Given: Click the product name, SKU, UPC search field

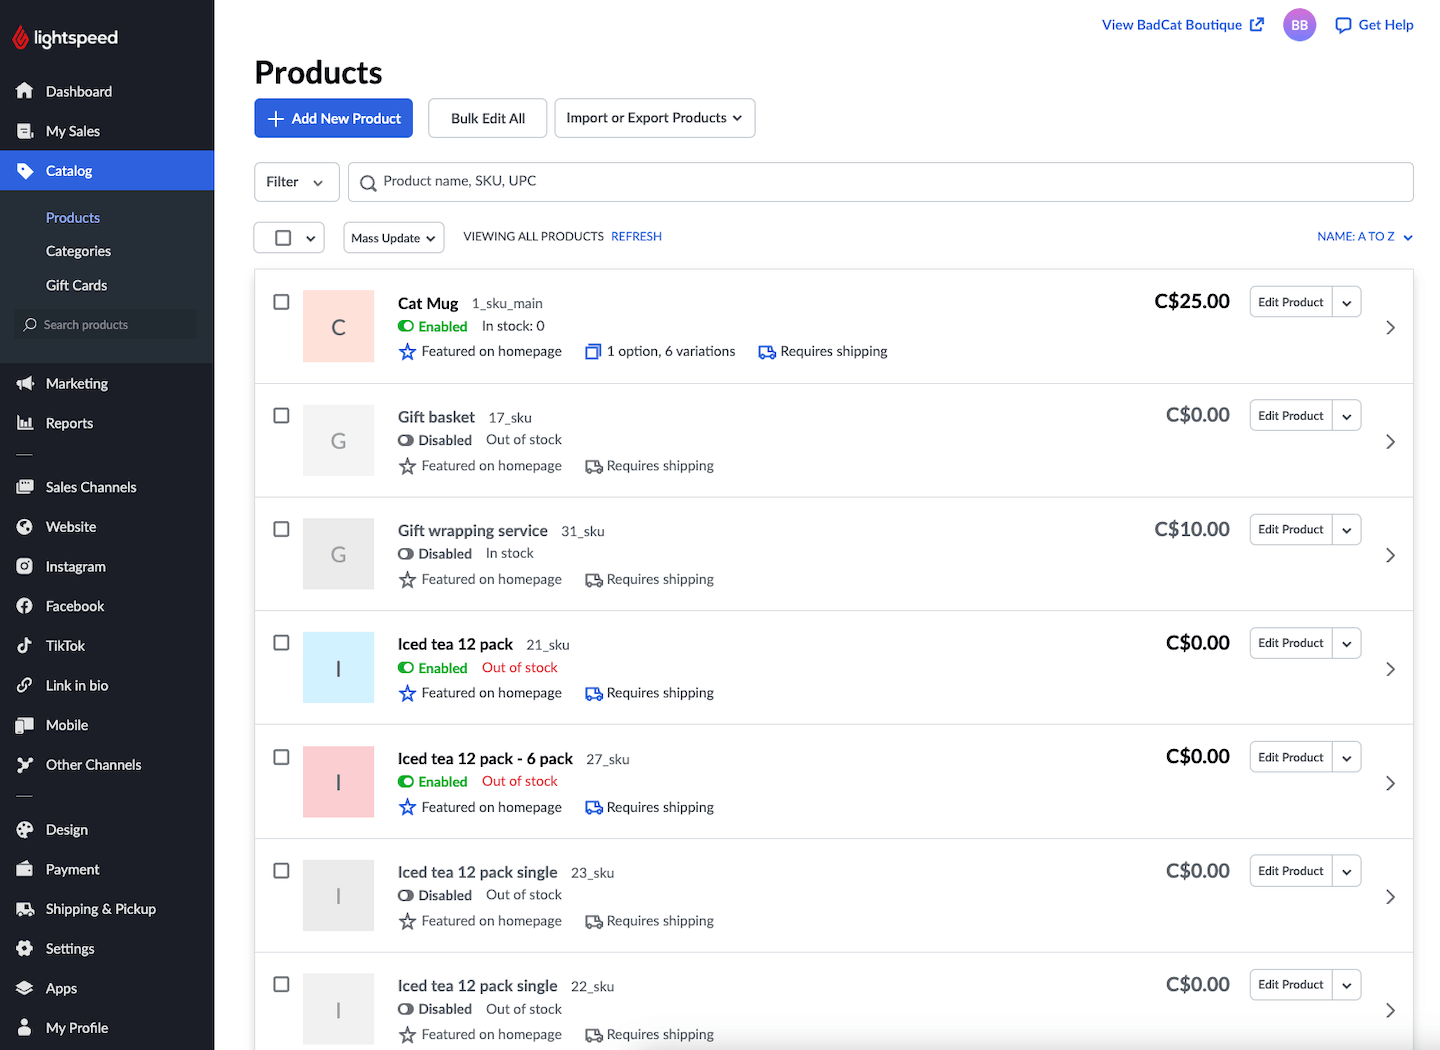Looking at the screenshot, I should [880, 182].
